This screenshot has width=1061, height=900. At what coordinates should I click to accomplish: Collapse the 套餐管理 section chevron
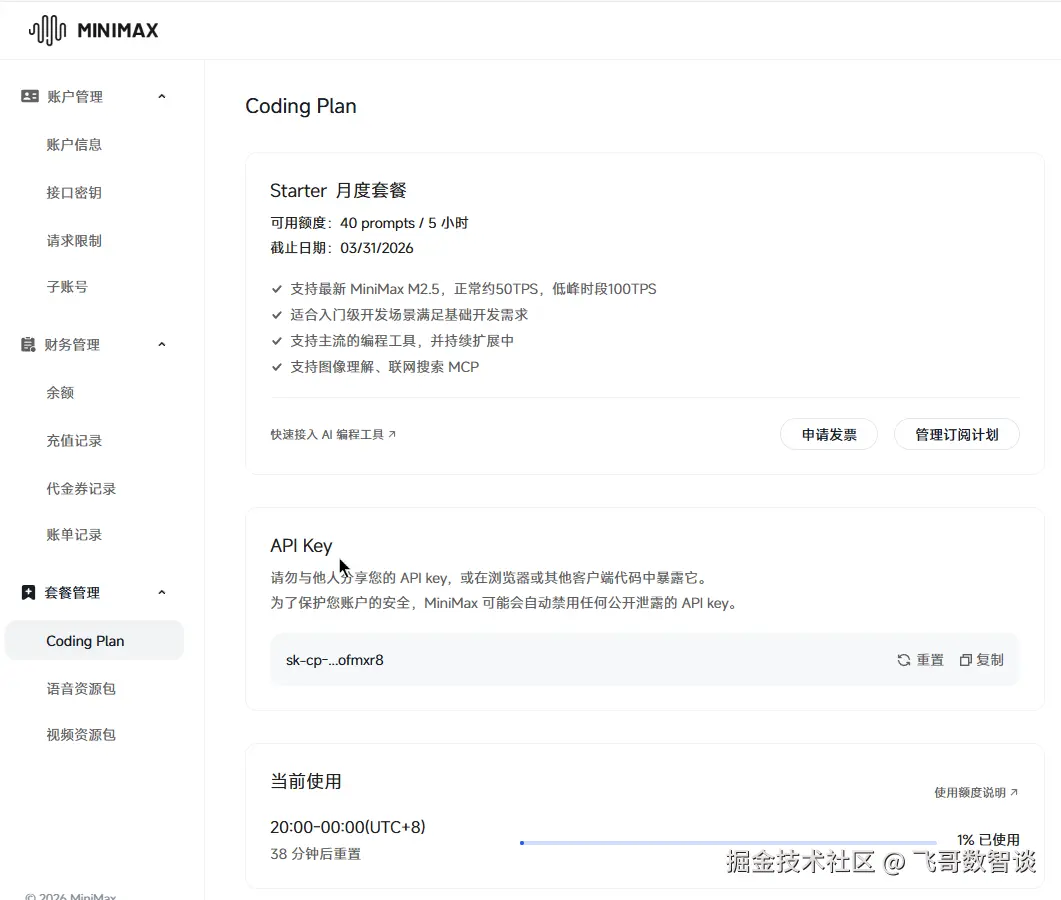point(162,593)
